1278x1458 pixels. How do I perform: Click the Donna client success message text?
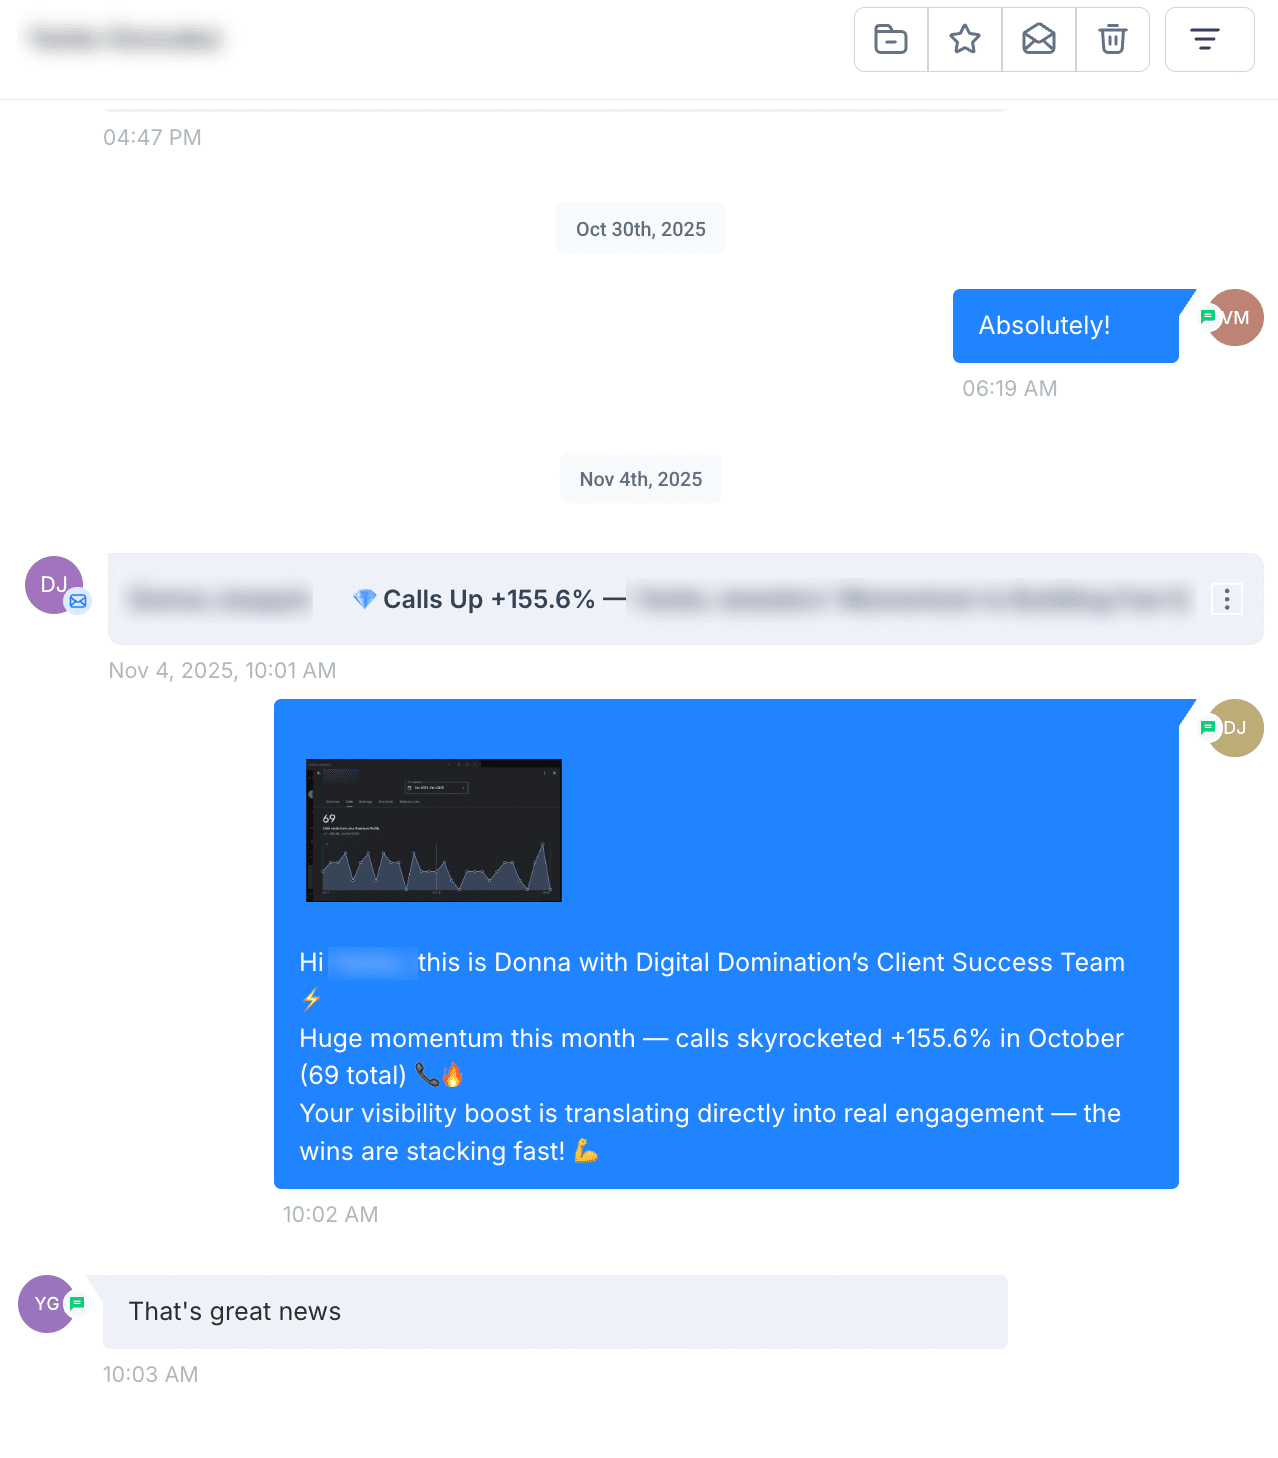(x=713, y=1056)
